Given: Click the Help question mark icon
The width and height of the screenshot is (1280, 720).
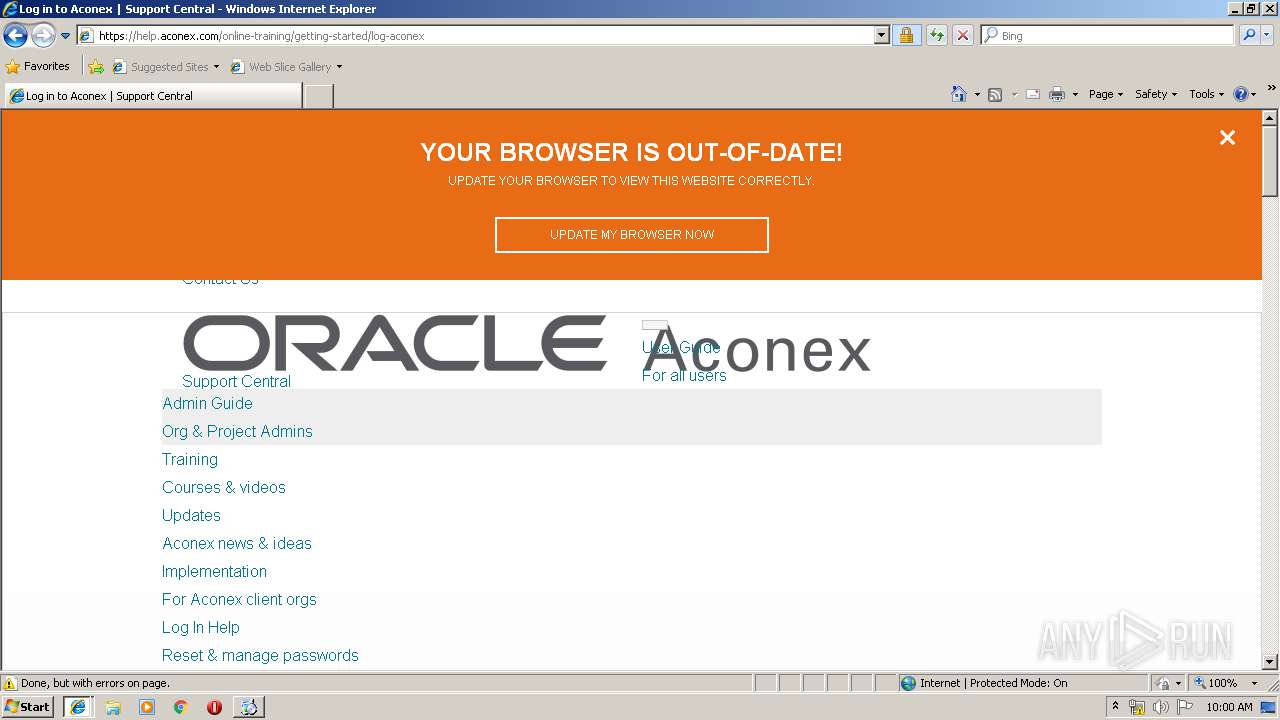Looking at the screenshot, I should point(1241,94).
